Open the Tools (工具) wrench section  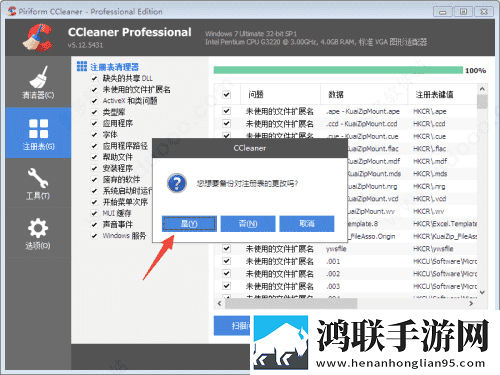click(38, 183)
